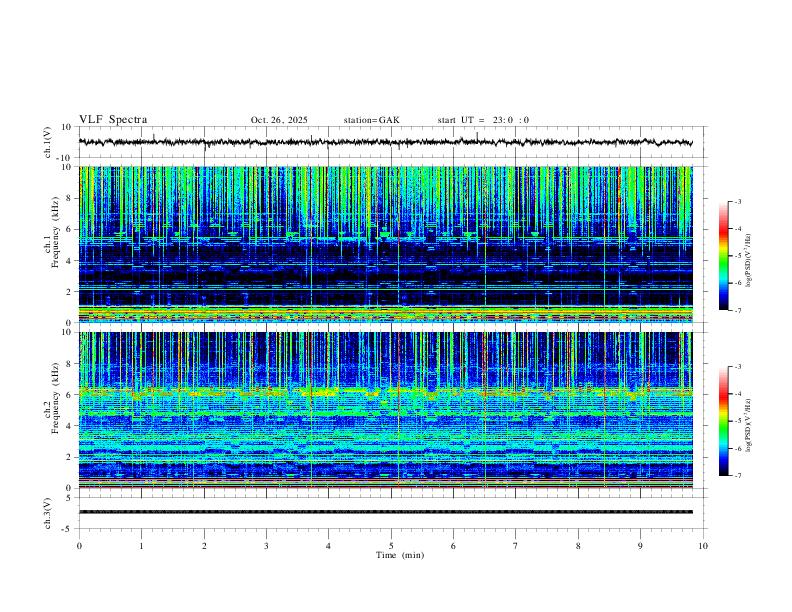The height and width of the screenshot is (612, 792).
Task: Click the ch.3 flat black trace band
Action: tap(385, 512)
